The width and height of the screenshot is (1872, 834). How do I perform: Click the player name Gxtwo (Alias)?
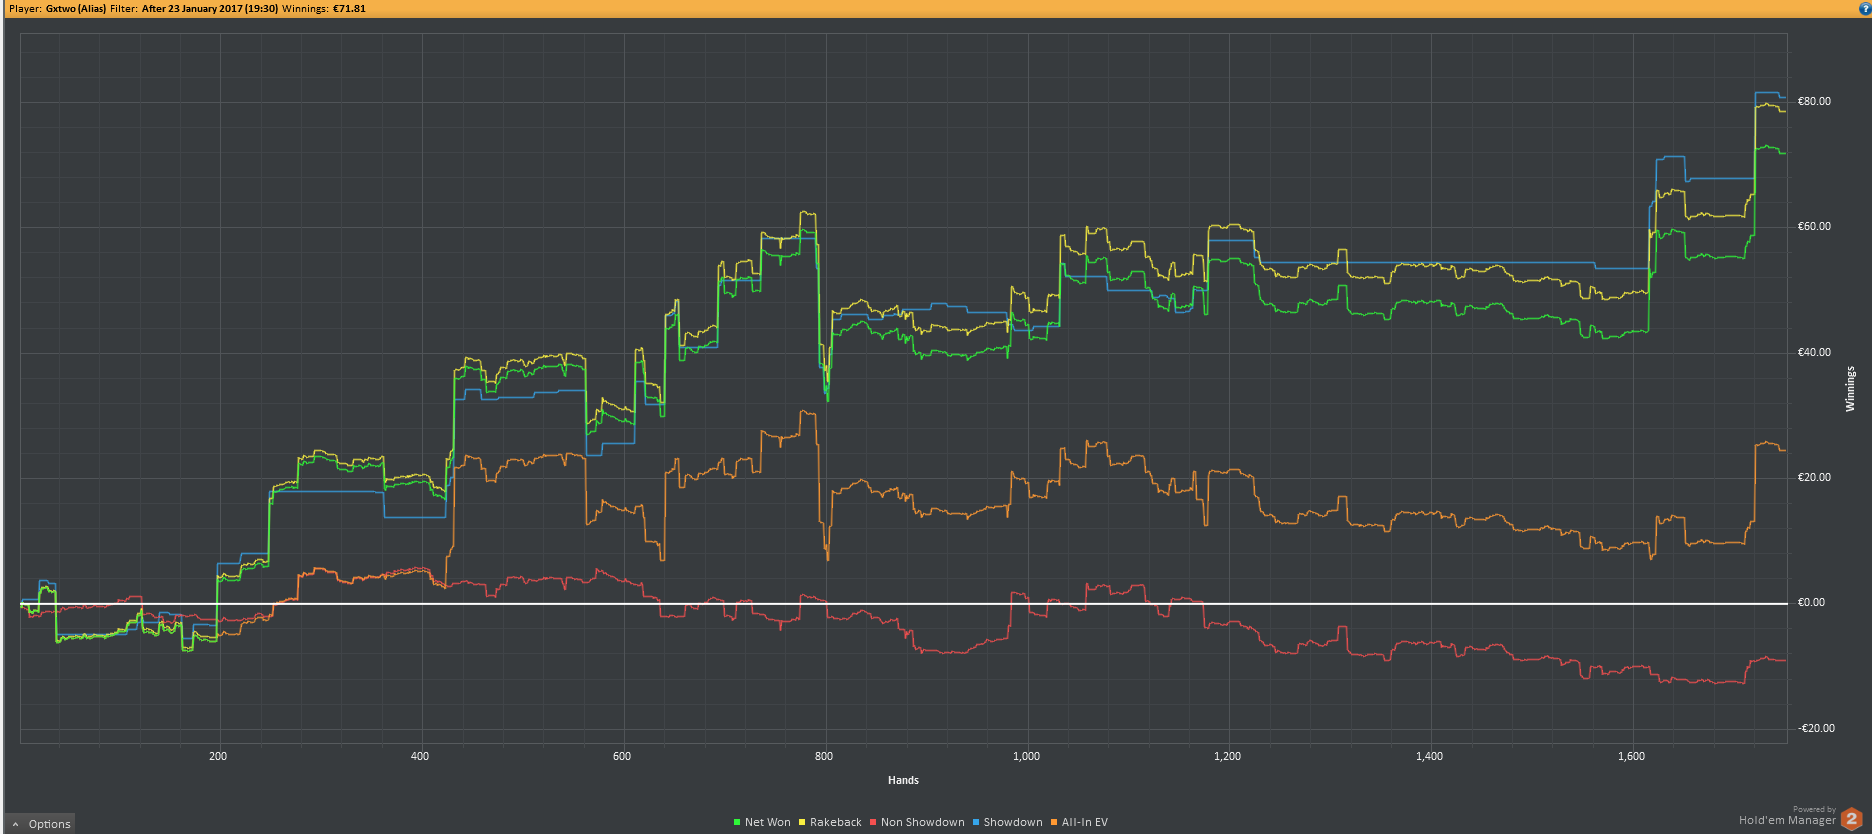[76, 9]
